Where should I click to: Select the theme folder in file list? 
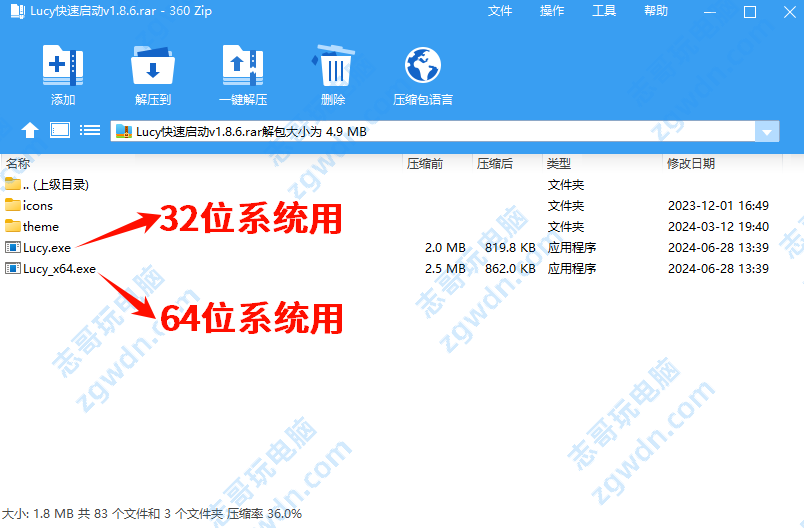pyautogui.click(x=40, y=226)
